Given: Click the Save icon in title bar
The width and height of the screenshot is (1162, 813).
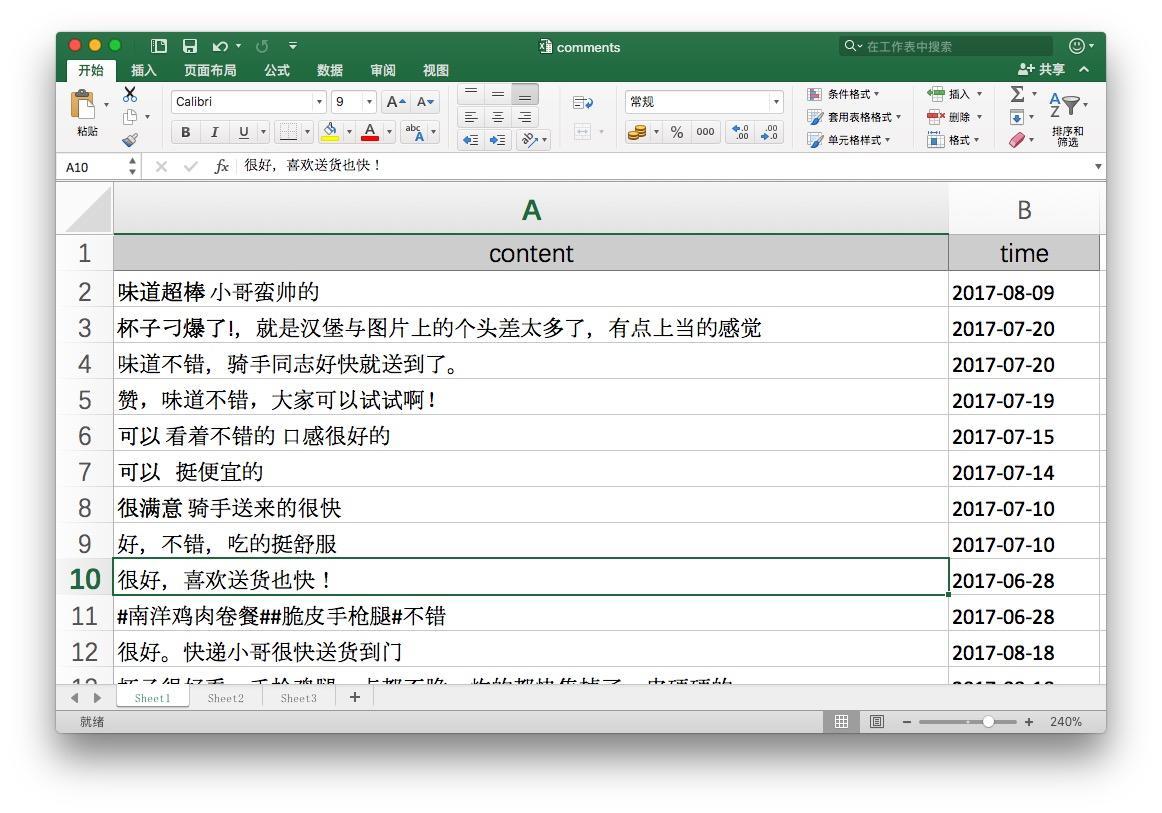Looking at the screenshot, I should pos(190,46).
